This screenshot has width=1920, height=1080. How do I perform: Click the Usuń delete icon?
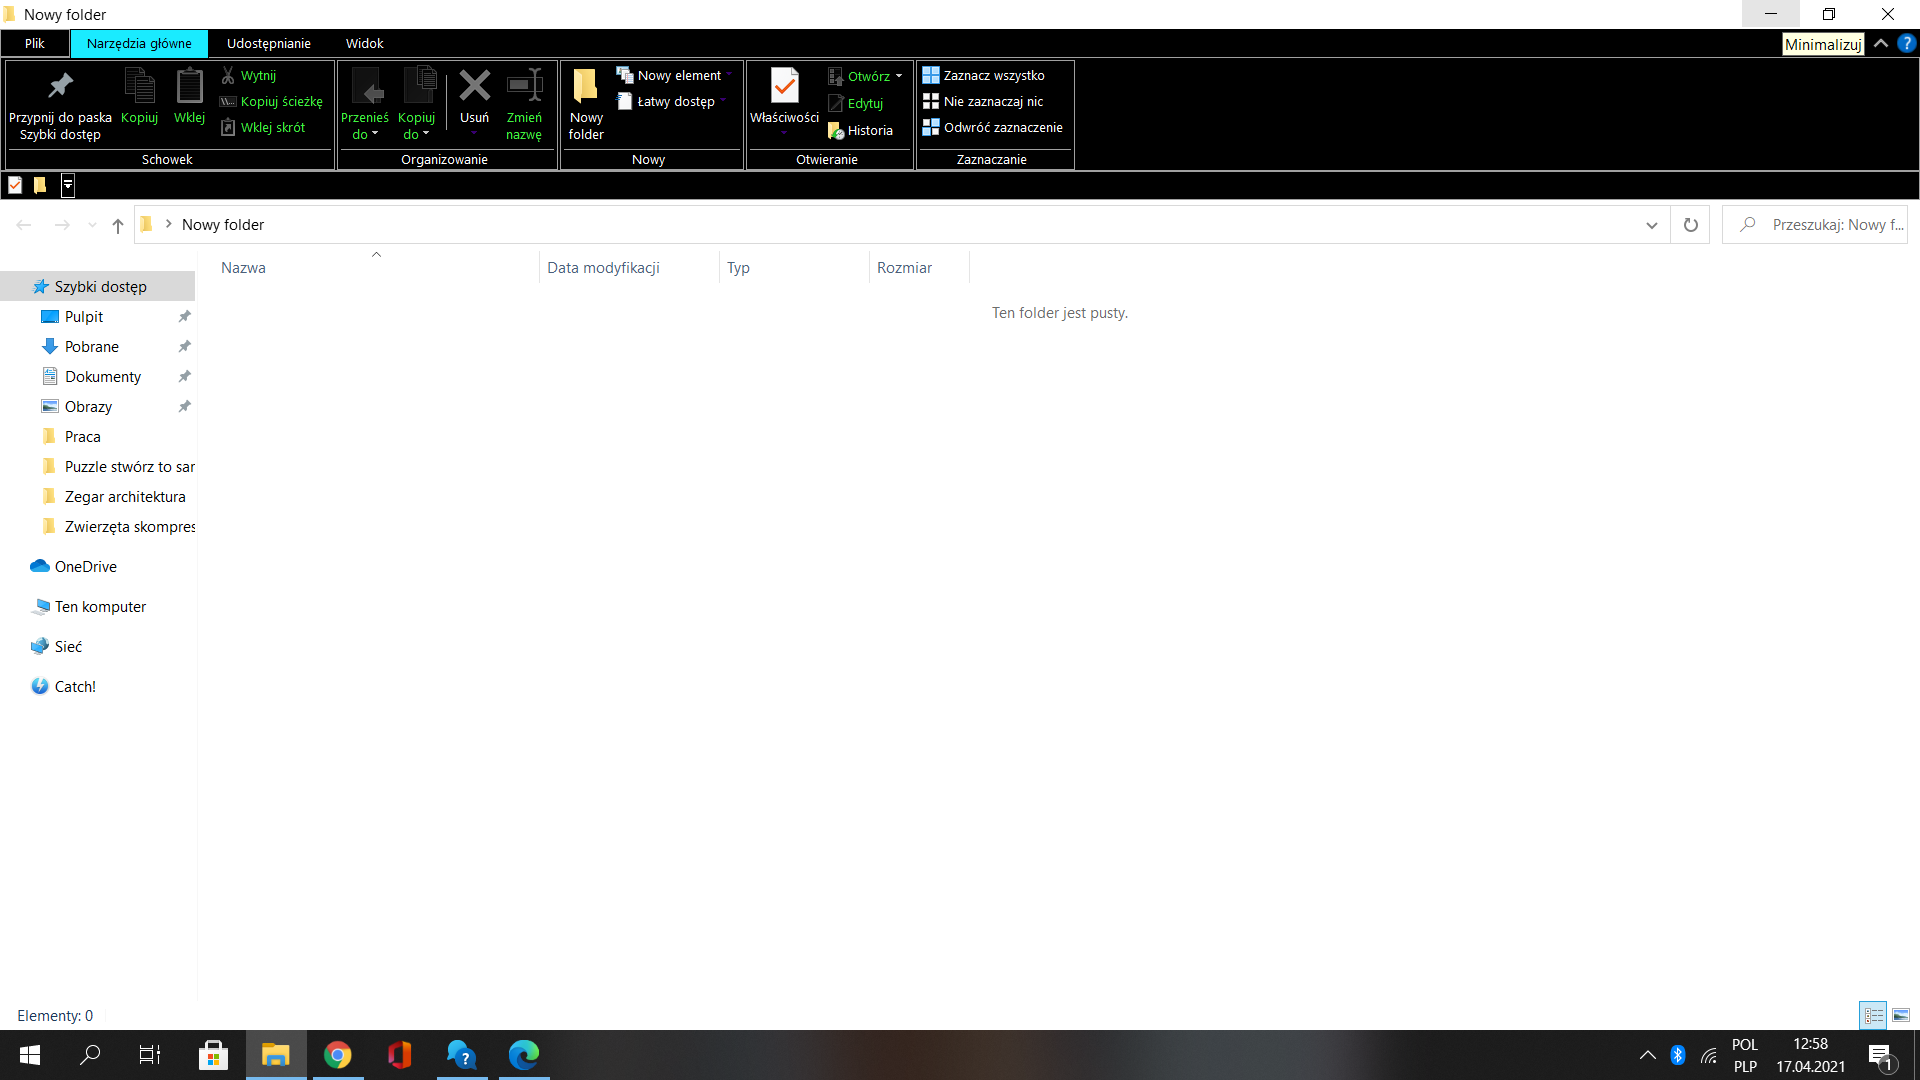pos(474,87)
